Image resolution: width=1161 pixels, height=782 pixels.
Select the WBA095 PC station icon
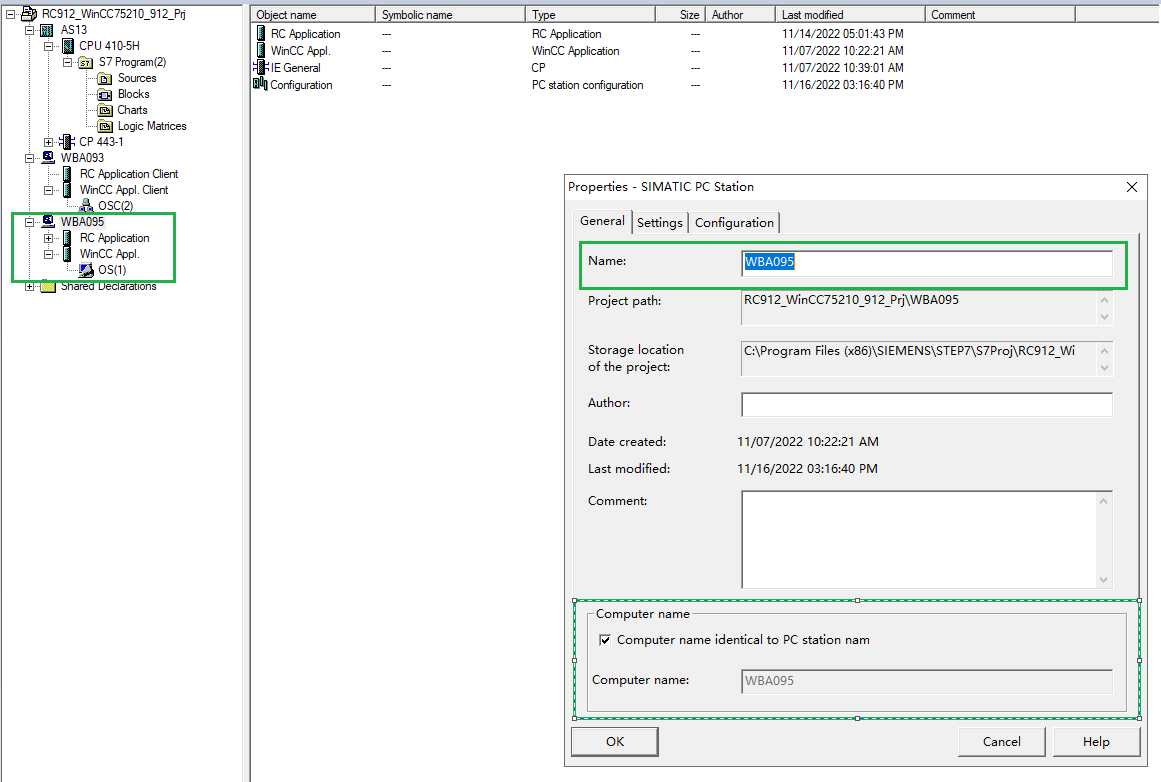coord(48,221)
